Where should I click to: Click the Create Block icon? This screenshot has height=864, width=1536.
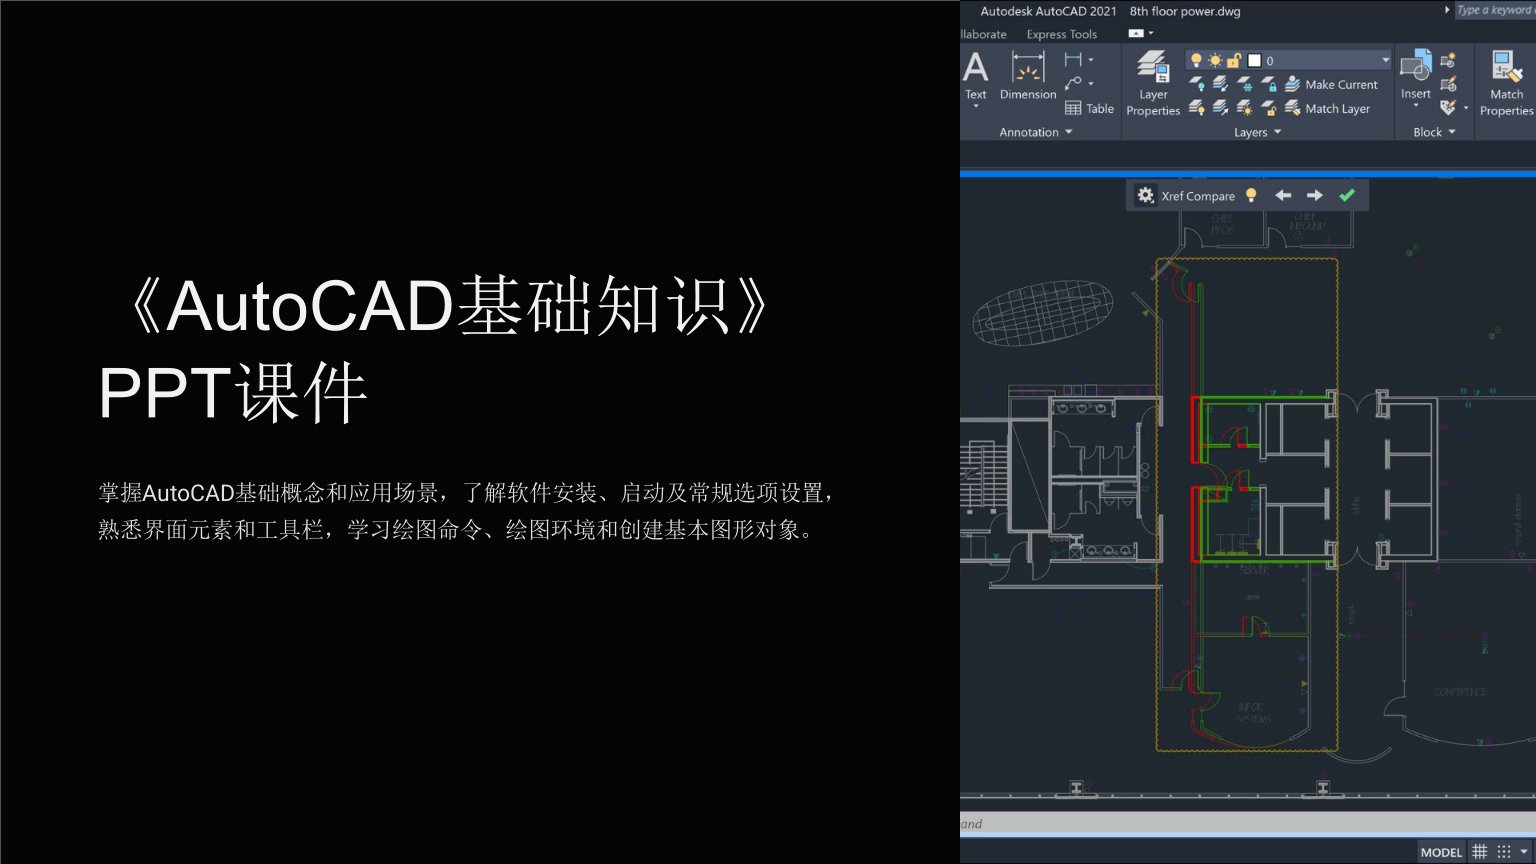coord(1448,60)
